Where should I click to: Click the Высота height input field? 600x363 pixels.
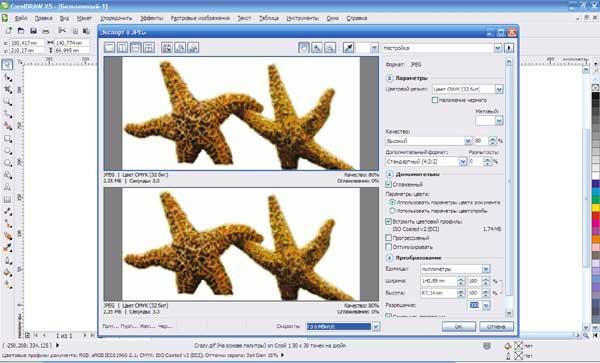439,293
